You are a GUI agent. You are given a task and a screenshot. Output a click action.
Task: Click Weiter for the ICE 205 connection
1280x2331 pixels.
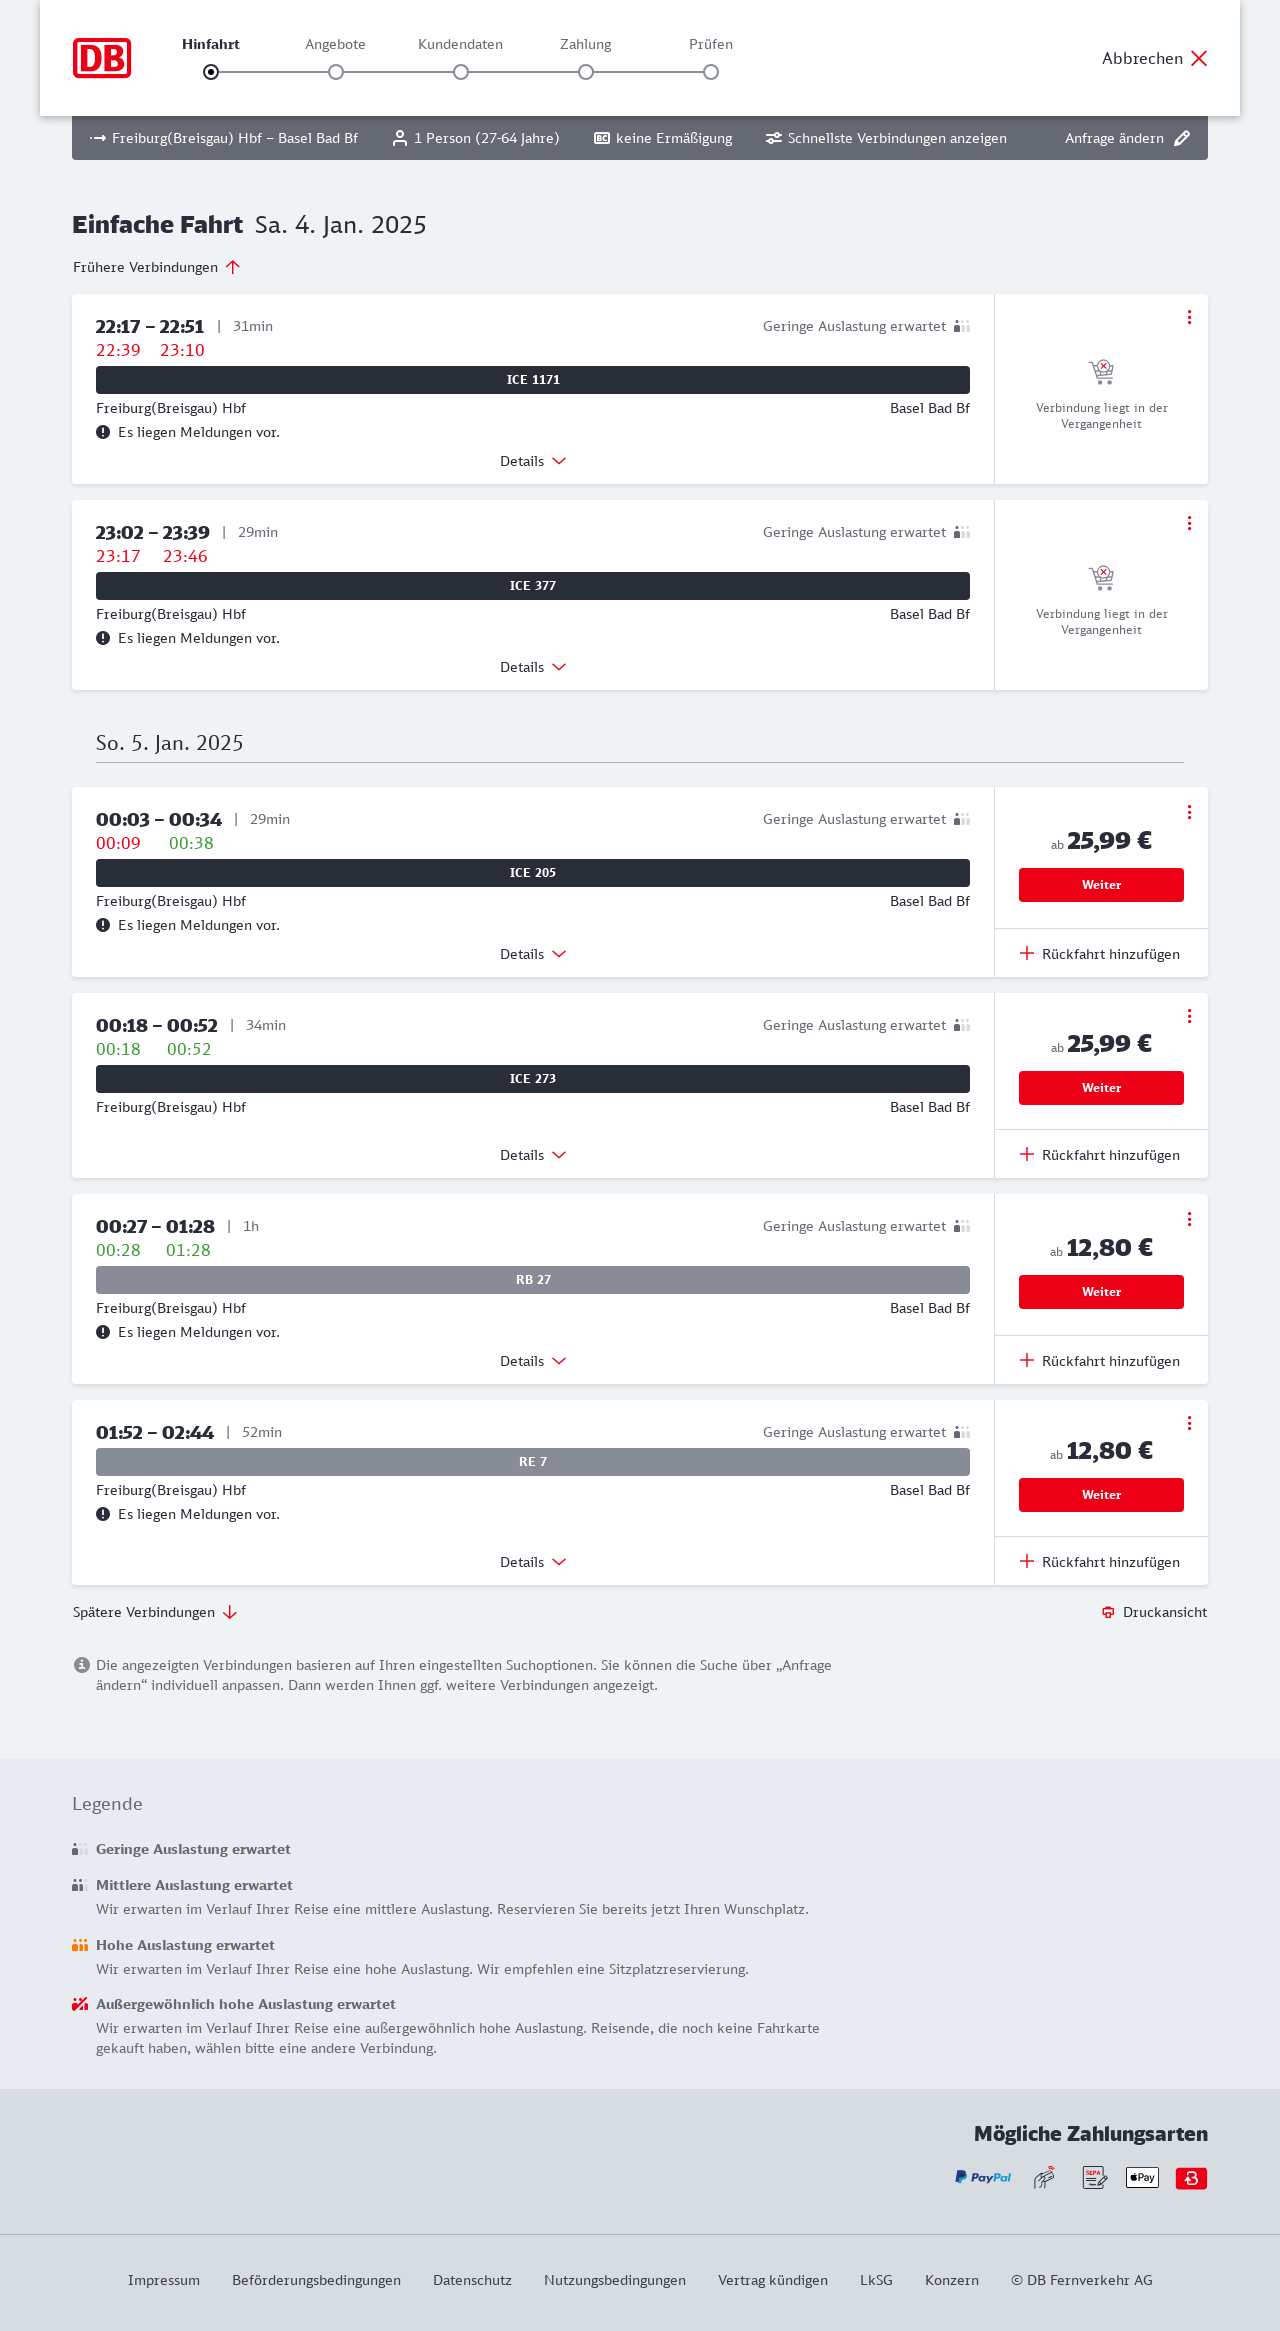click(x=1101, y=885)
